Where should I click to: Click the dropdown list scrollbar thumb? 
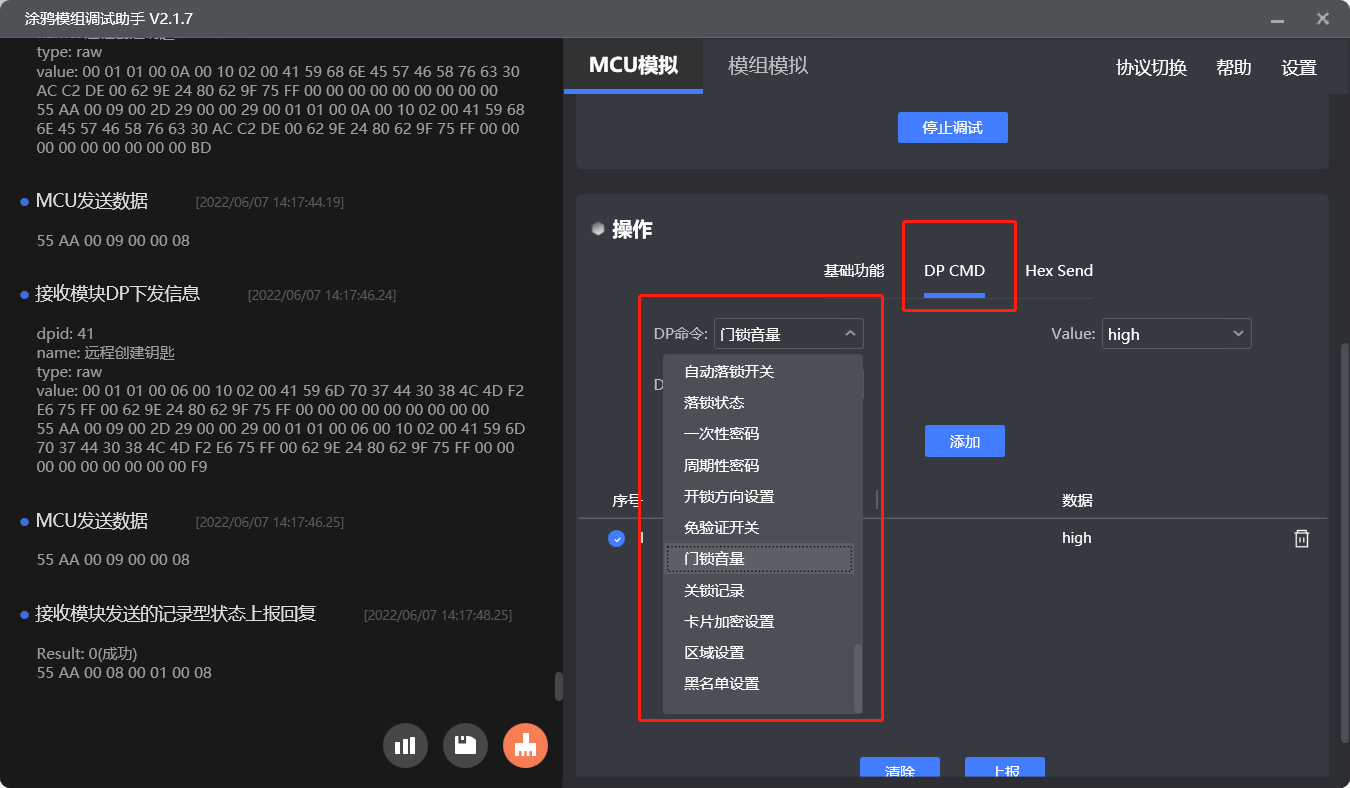pos(857,677)
